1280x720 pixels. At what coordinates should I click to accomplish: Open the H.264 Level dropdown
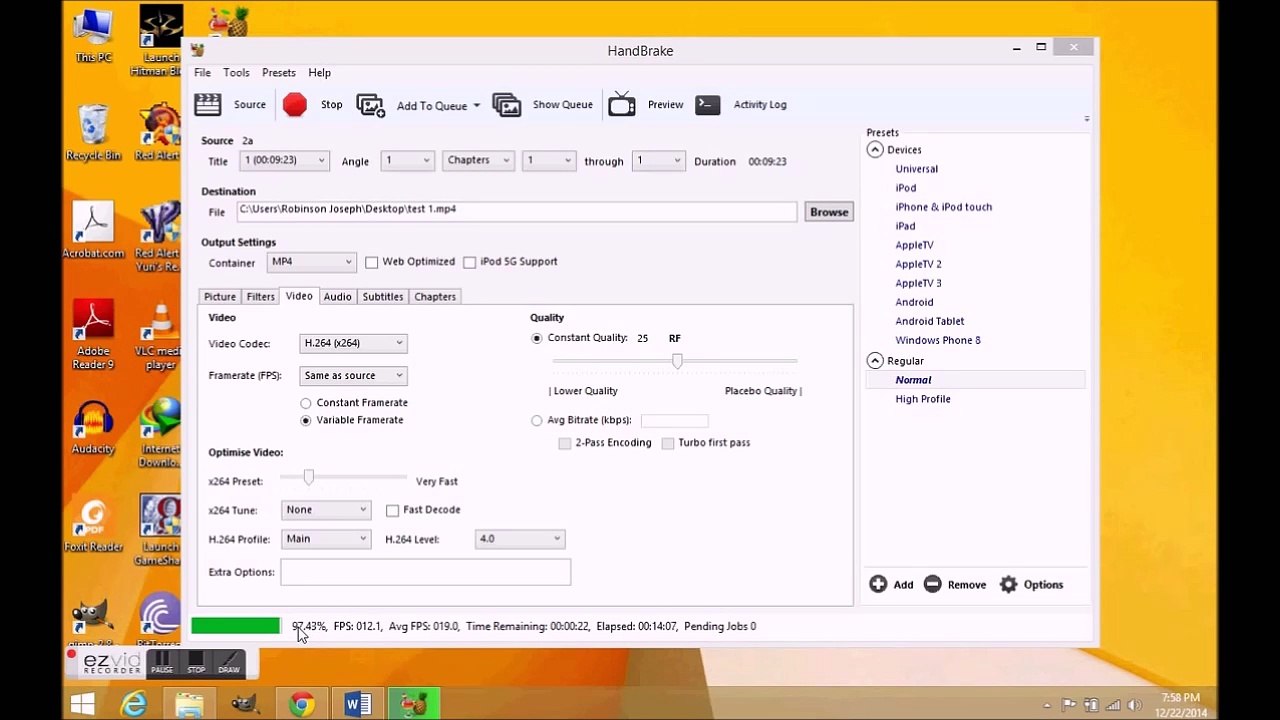tap(520, 539)
